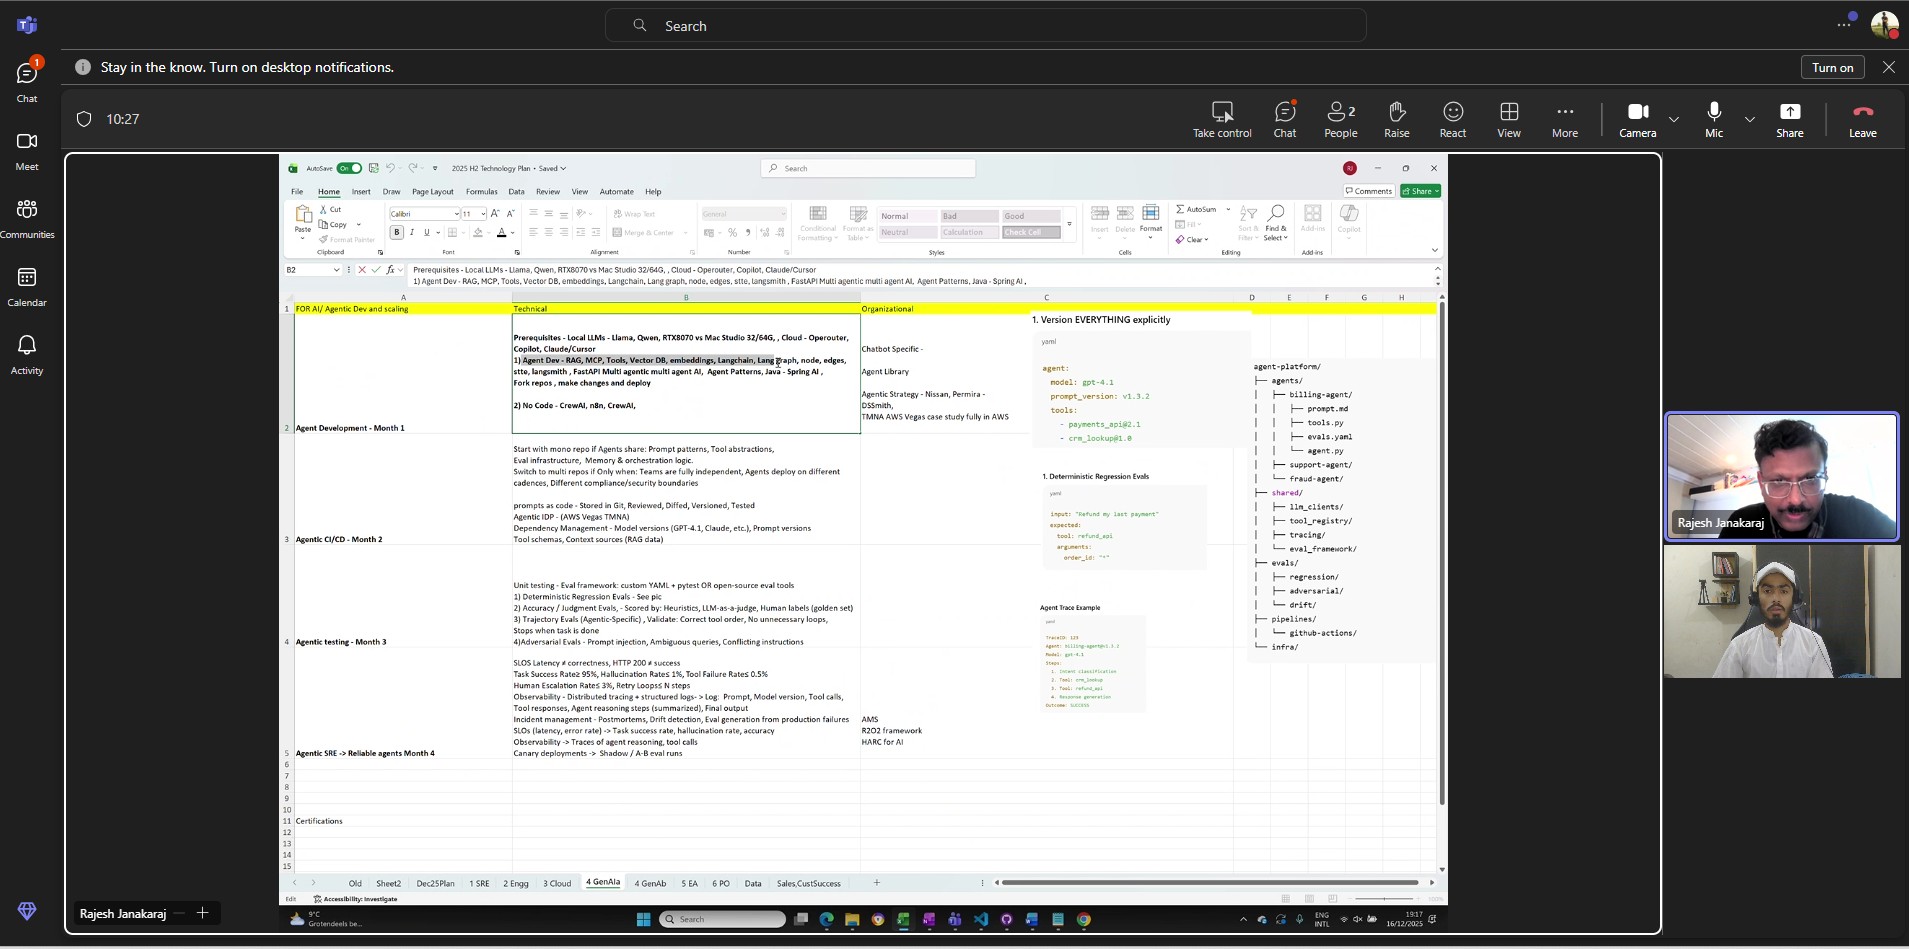Open Activity notifications in sidebar

[27, 354]
